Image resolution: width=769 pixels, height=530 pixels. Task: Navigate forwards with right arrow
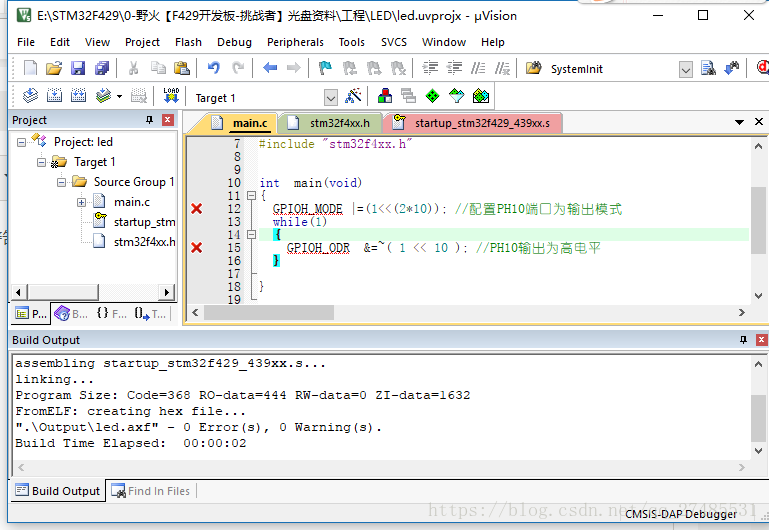point(294,68)
